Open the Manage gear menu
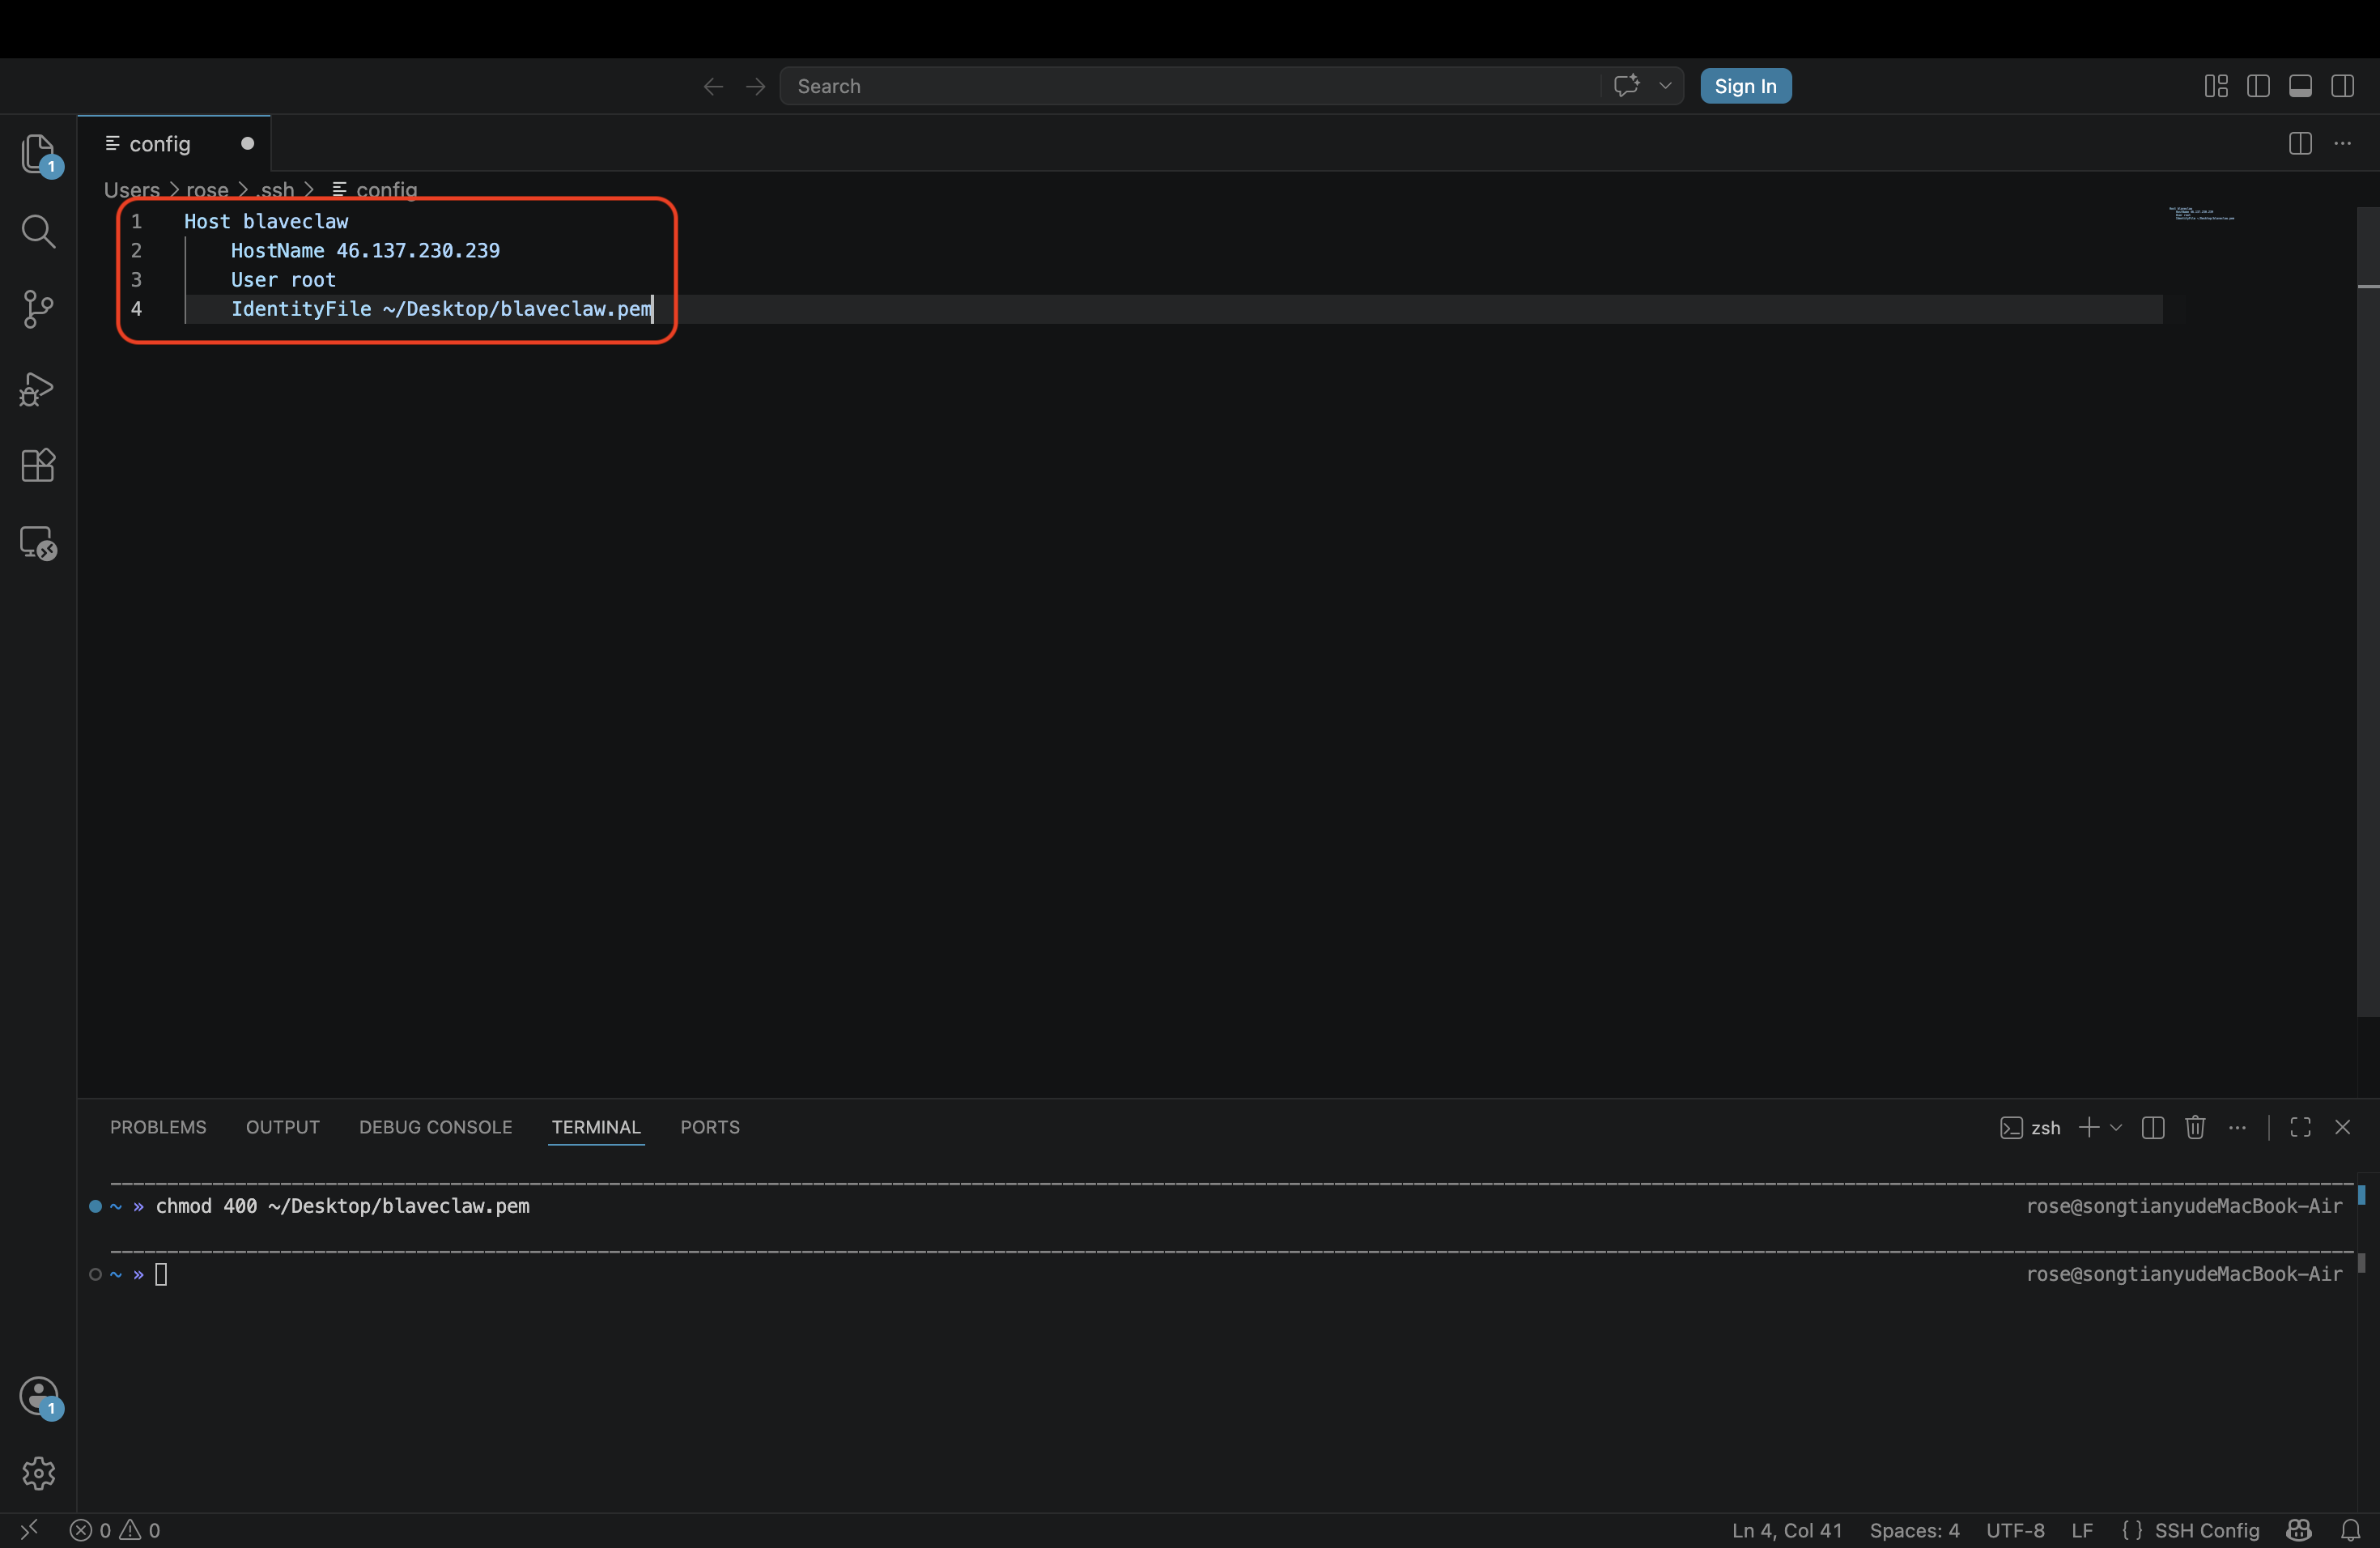 pyautogui.click(x=38, y=1473)
